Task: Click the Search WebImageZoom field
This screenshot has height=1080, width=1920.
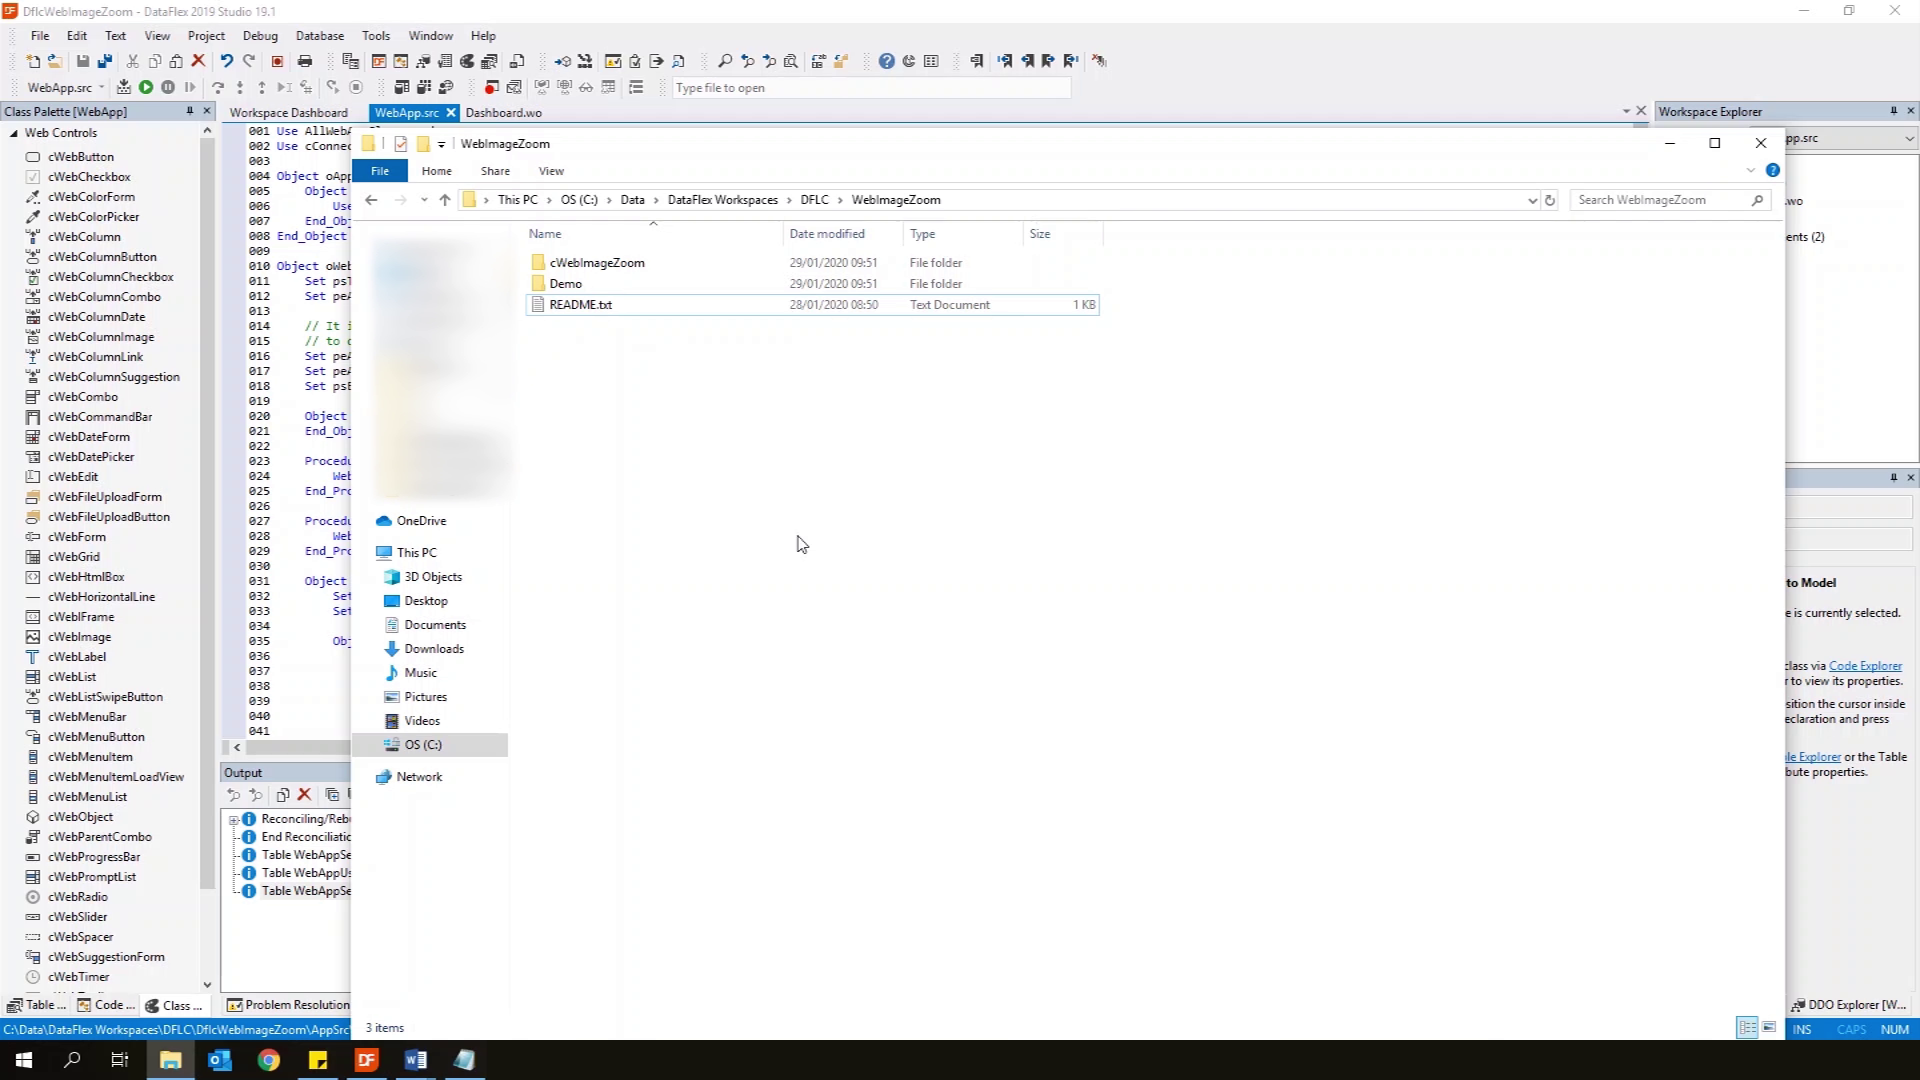Action: [1660, 200]
